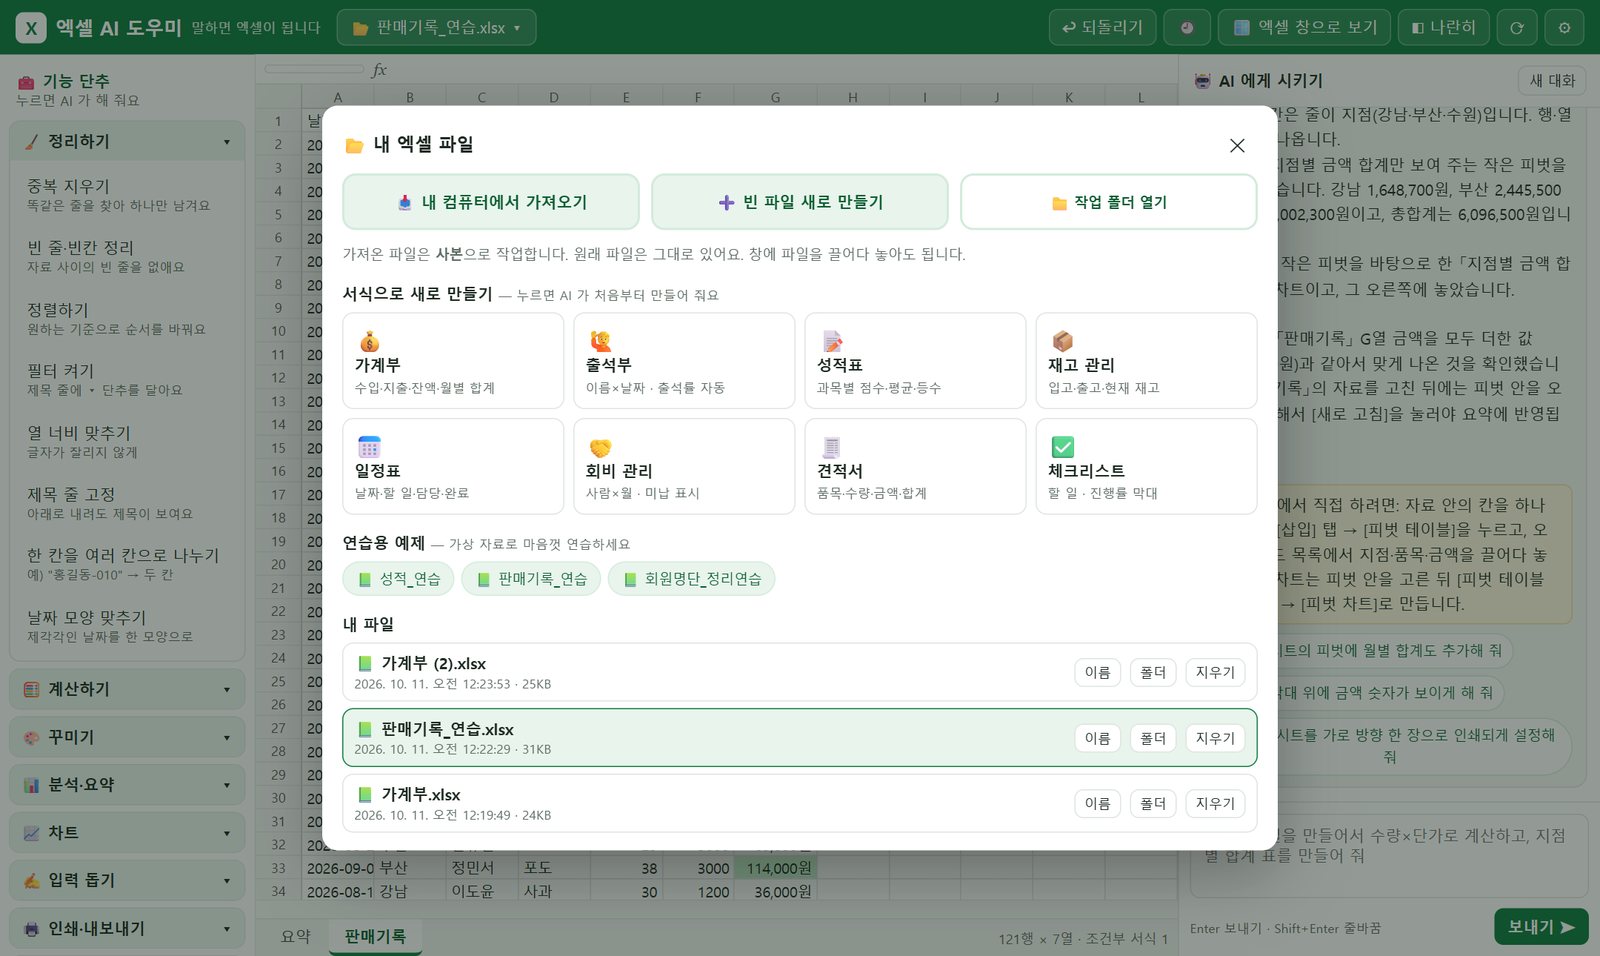Choose the 가계부 template card

(x=453, y=361)
